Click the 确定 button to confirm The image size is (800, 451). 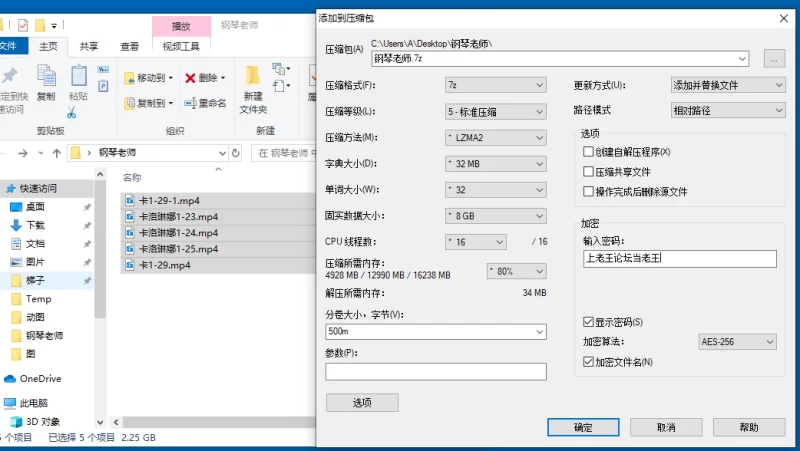[x=583, y=428]
